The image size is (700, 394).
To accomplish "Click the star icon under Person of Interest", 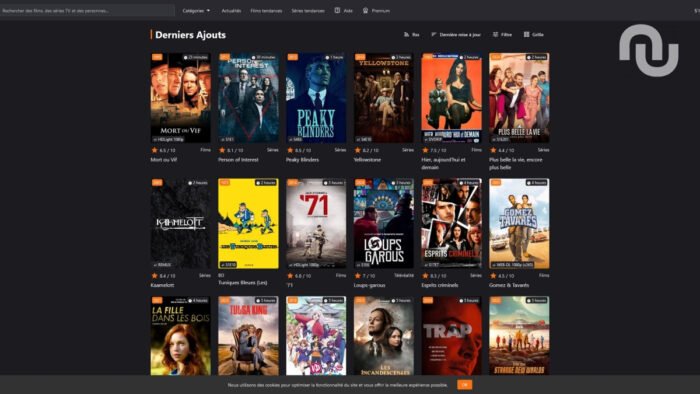I will point(222,150).
